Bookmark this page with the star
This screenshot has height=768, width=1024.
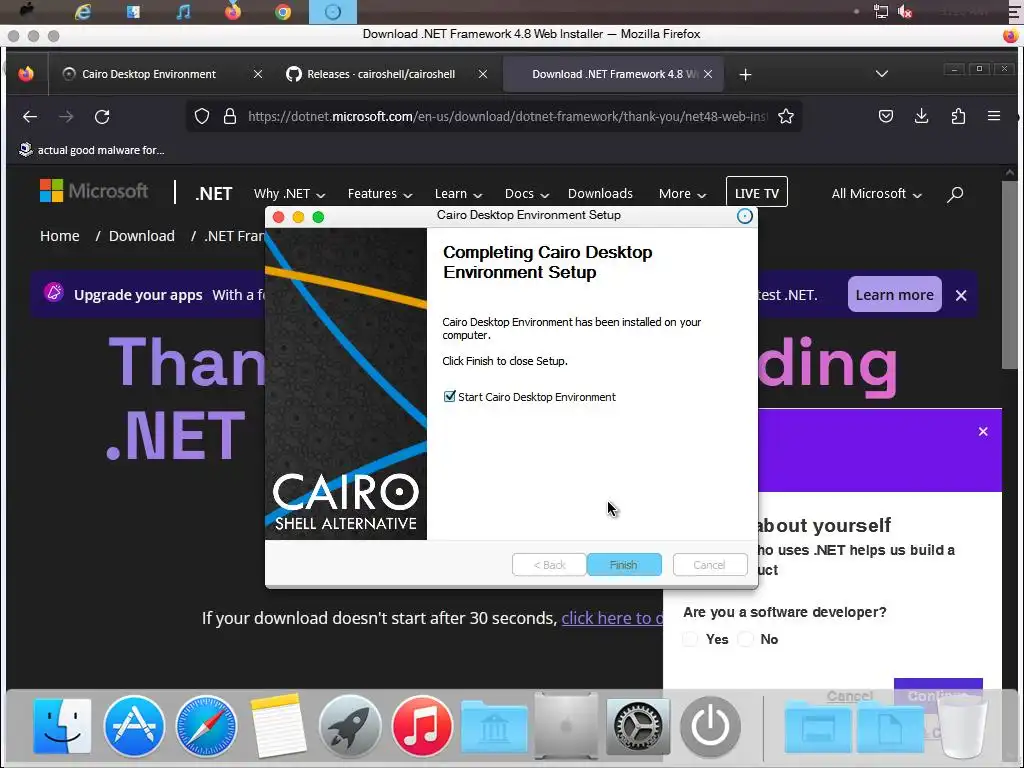click(786, 116)
